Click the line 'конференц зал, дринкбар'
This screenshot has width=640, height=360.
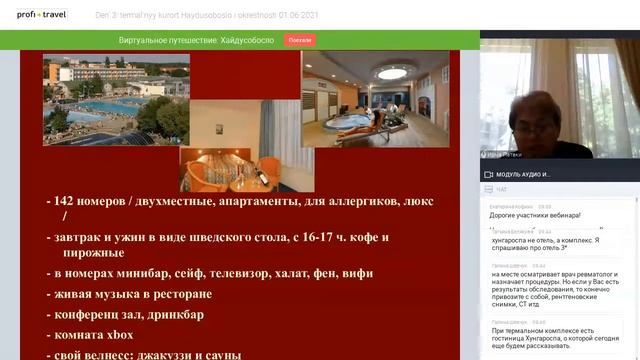125,314
